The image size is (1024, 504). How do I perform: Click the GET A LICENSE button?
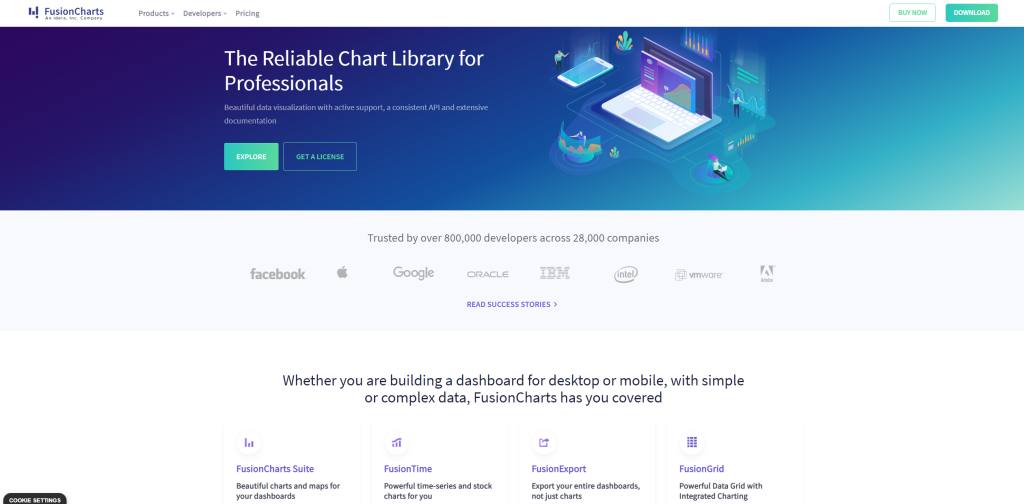click(x=320, y=157)
